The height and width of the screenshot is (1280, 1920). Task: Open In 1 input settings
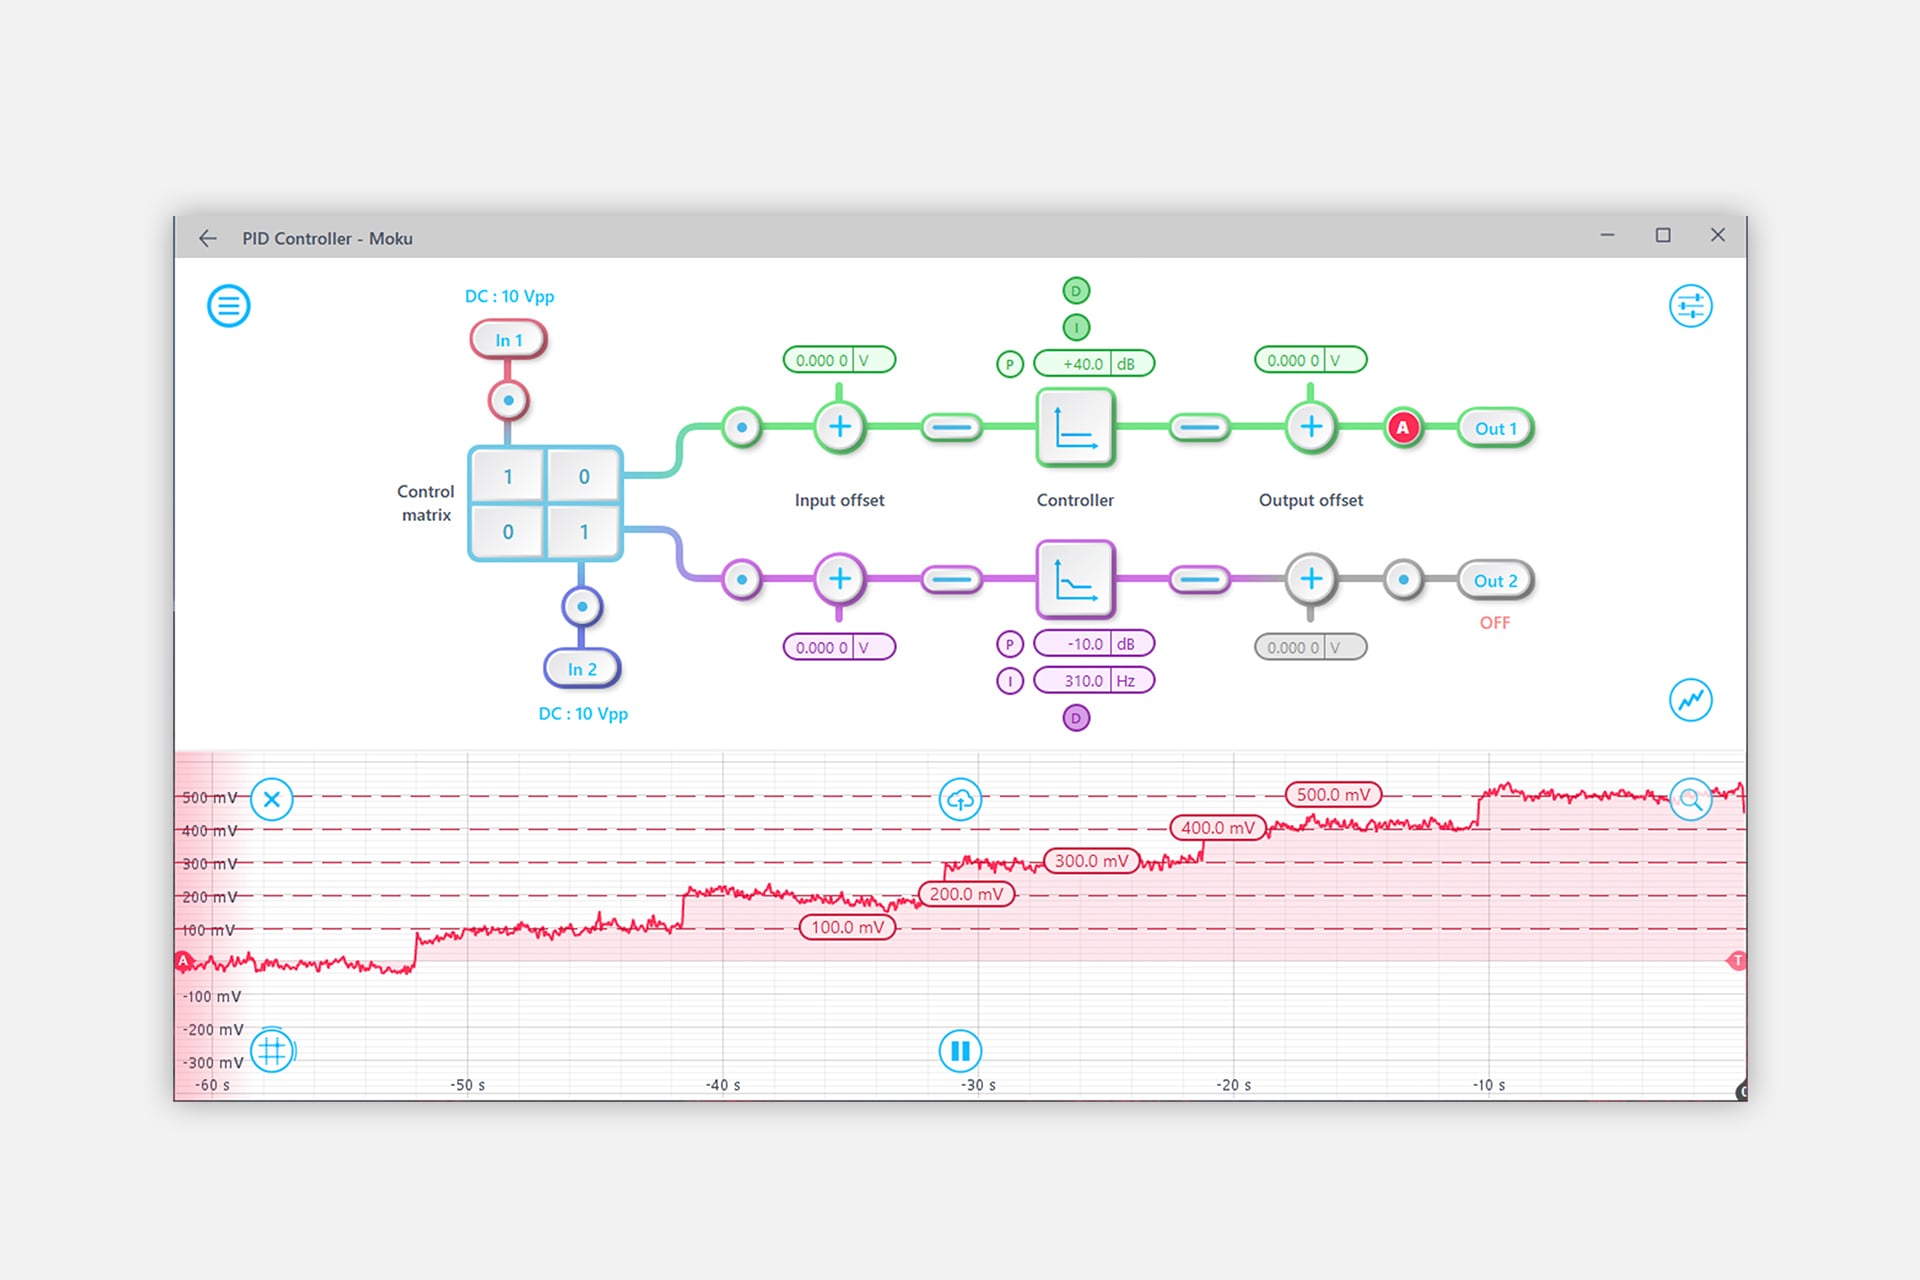[x=509, y=340]
